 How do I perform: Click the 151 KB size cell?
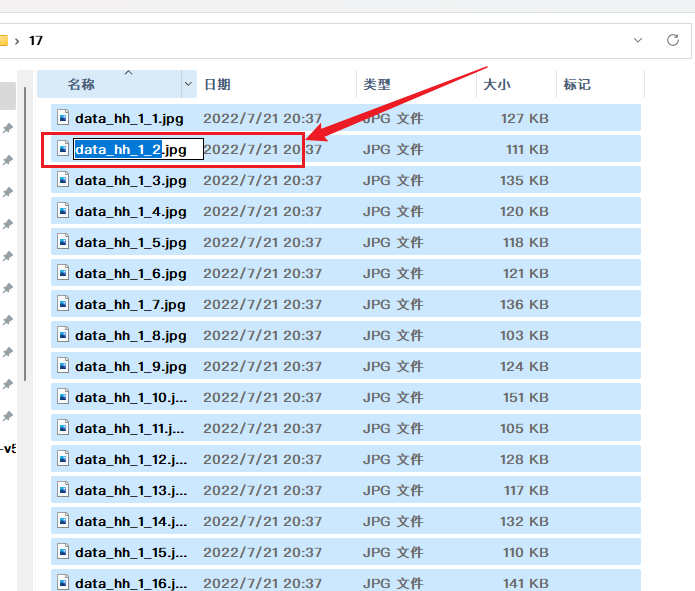click(526, 397)
